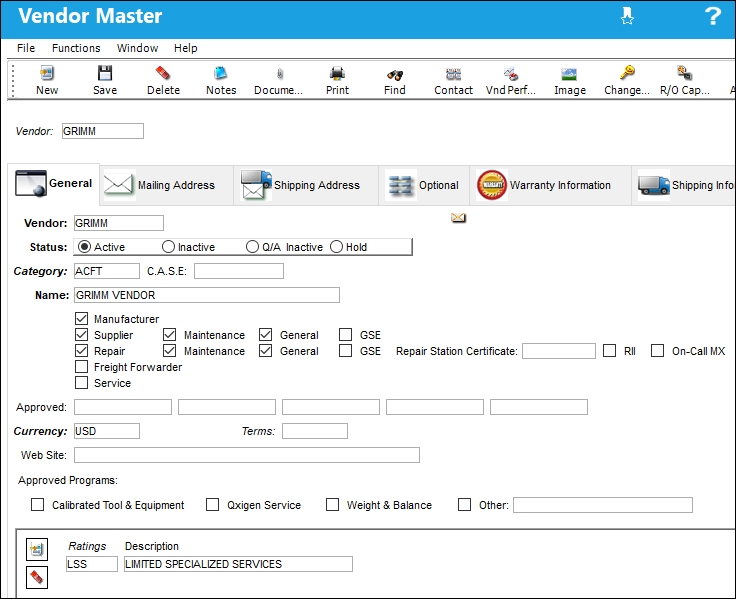The height and width of the screenshot is (599, 736).
Task: Toggle the Repair checkbox
Action: point(82,351)
